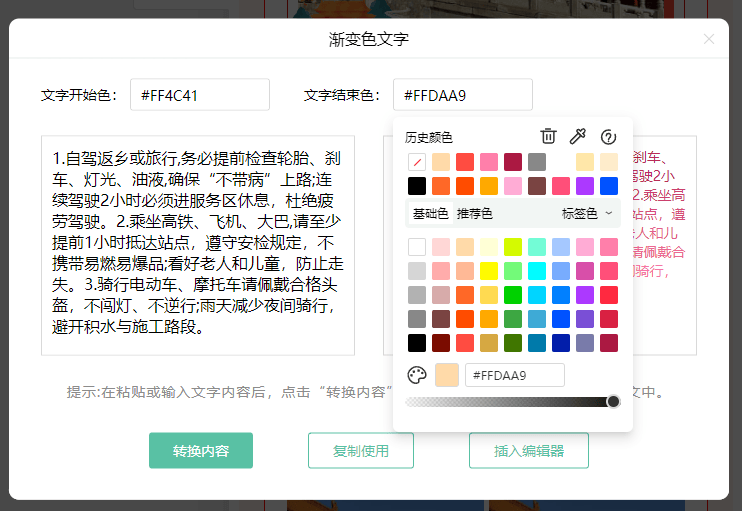Choose the pure yellow swatch in basic colors
The width and height of the screenshot is (742, 511).
pyautogui.click(x=489, y=270)
